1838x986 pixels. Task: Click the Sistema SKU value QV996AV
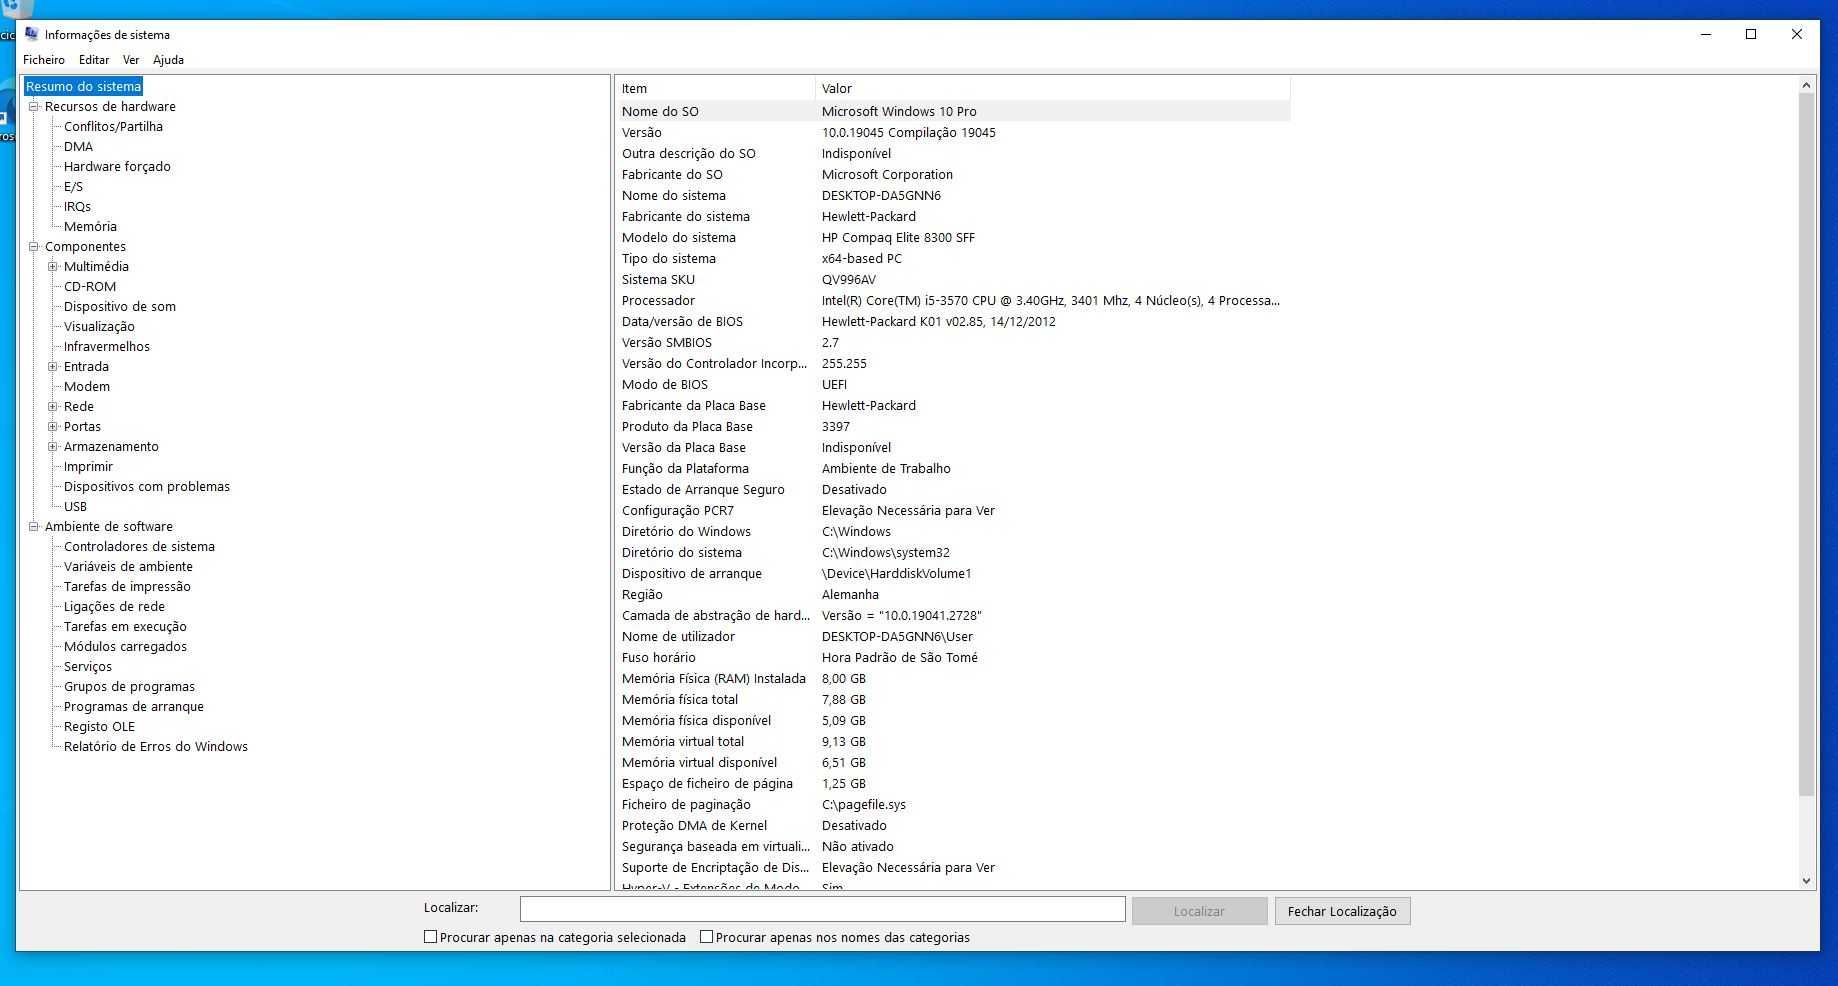point(849,279)
